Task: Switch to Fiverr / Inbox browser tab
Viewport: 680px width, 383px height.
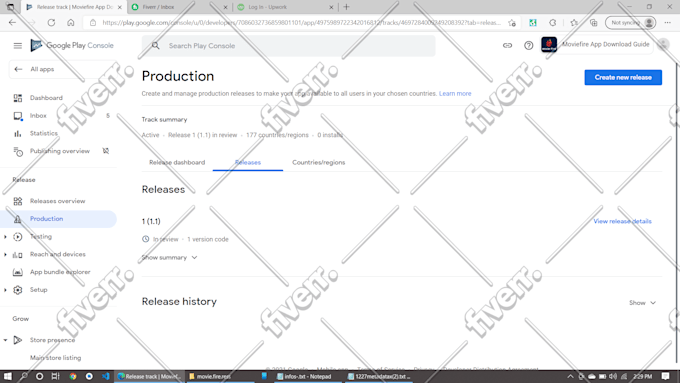Action: pyautogui.click(x=178, y=7)
